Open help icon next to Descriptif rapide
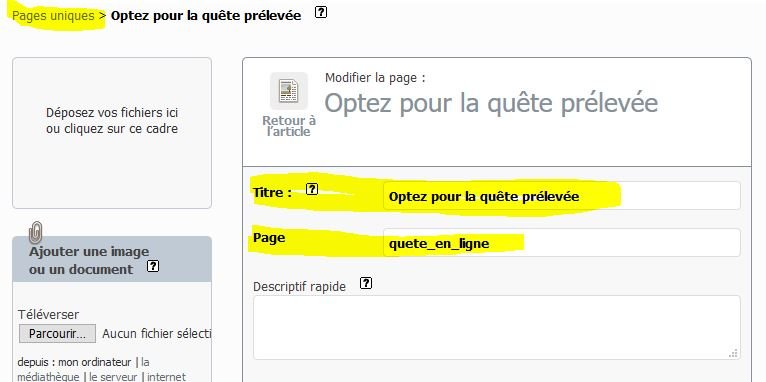The height and width of the screenshot is (382, 766). pos(365,283)
